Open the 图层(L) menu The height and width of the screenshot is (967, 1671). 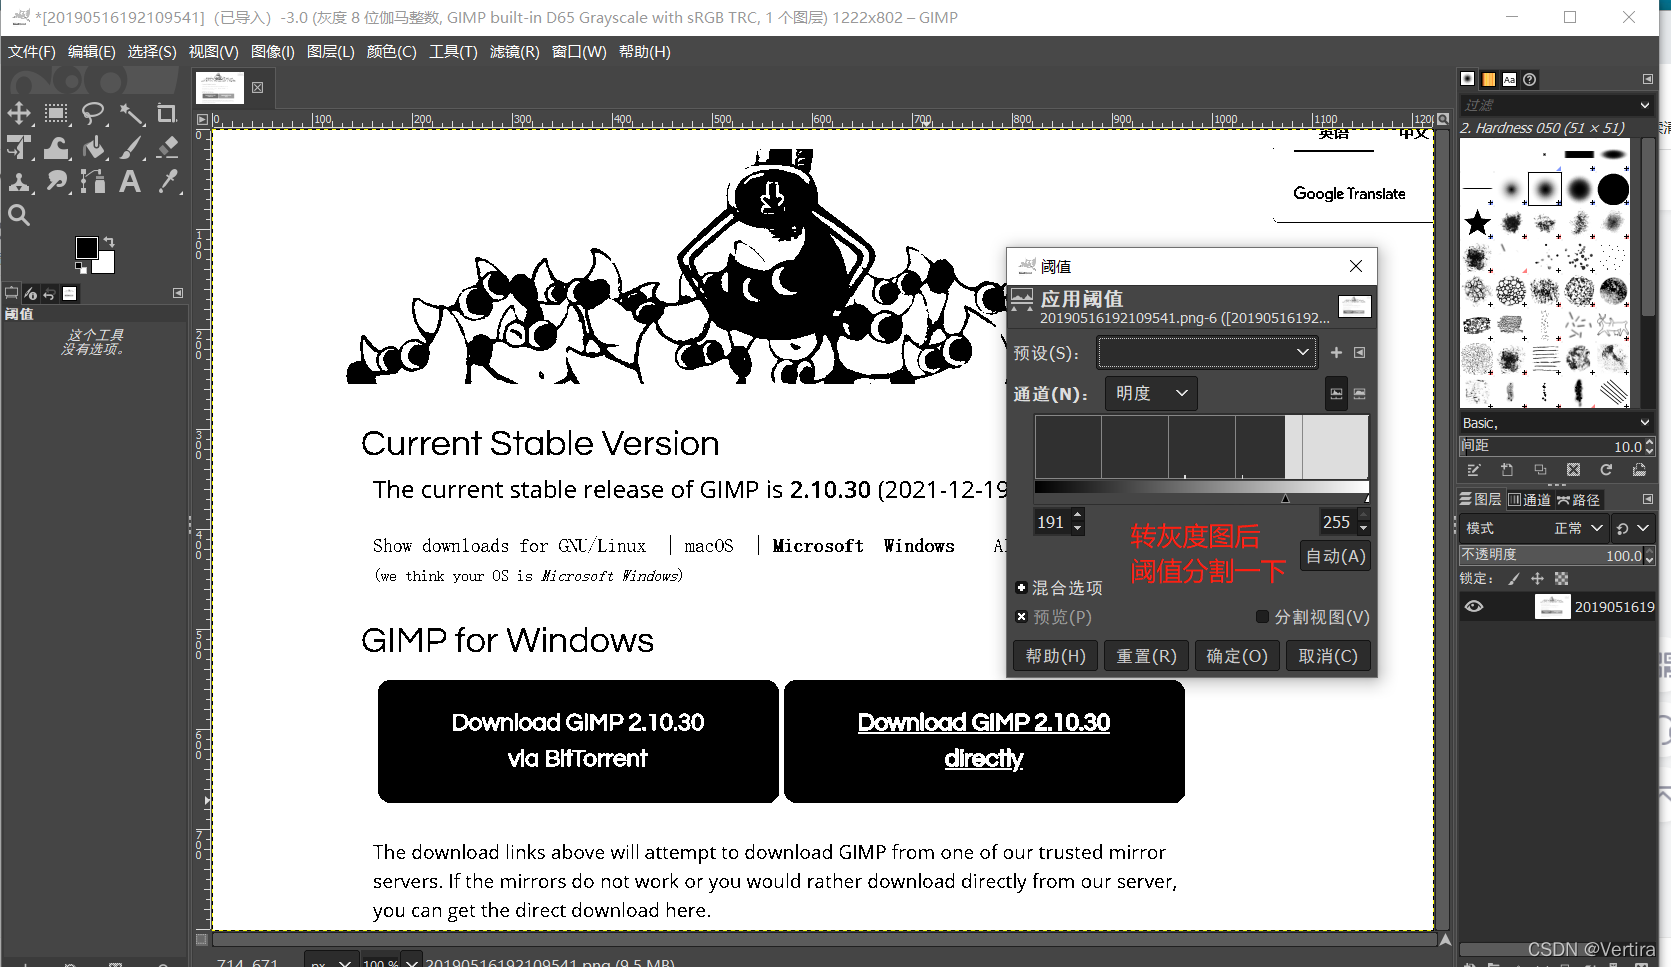pos(331,52)
